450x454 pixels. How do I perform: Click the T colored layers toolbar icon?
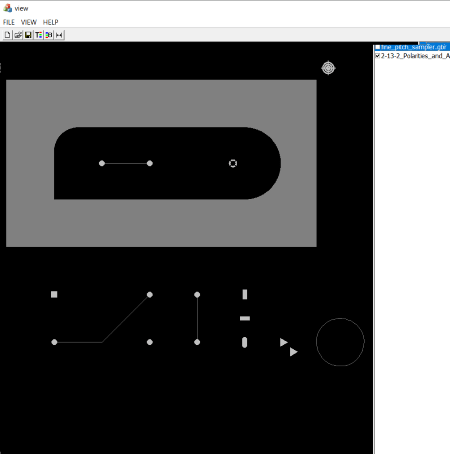38,35
